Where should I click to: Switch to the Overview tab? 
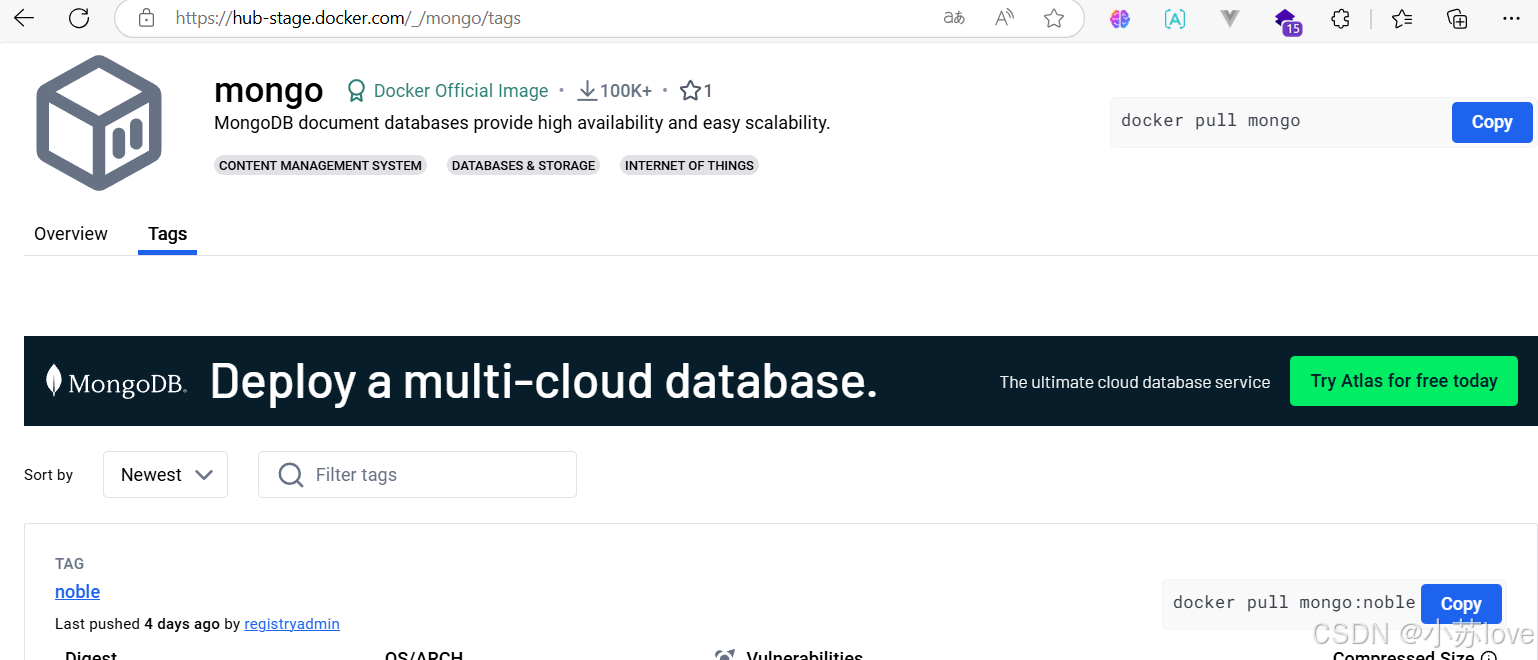click(x=71, y=234)
